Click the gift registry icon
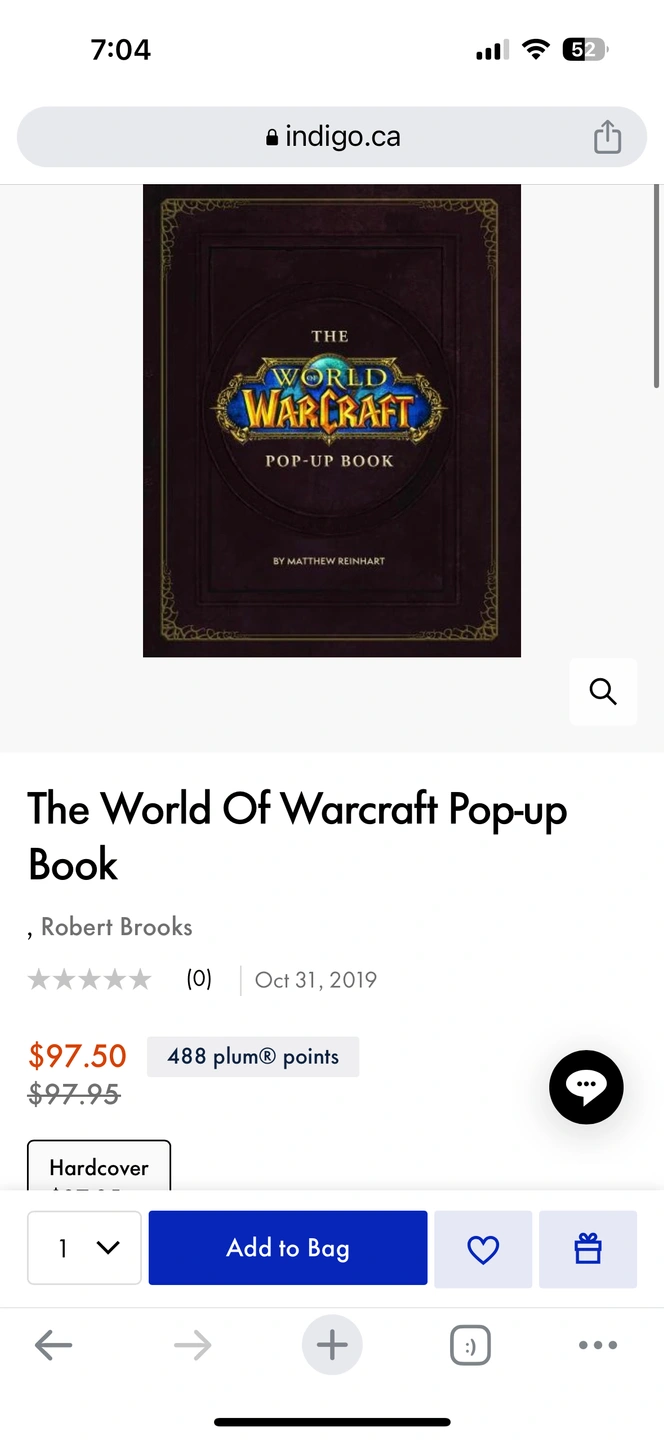The width and height of the screenshot is (664, 1440). point(588,1248)
